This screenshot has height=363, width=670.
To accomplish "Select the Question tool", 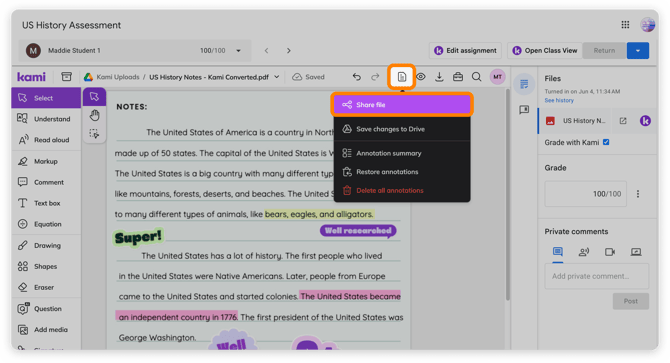I will (46, 309).
